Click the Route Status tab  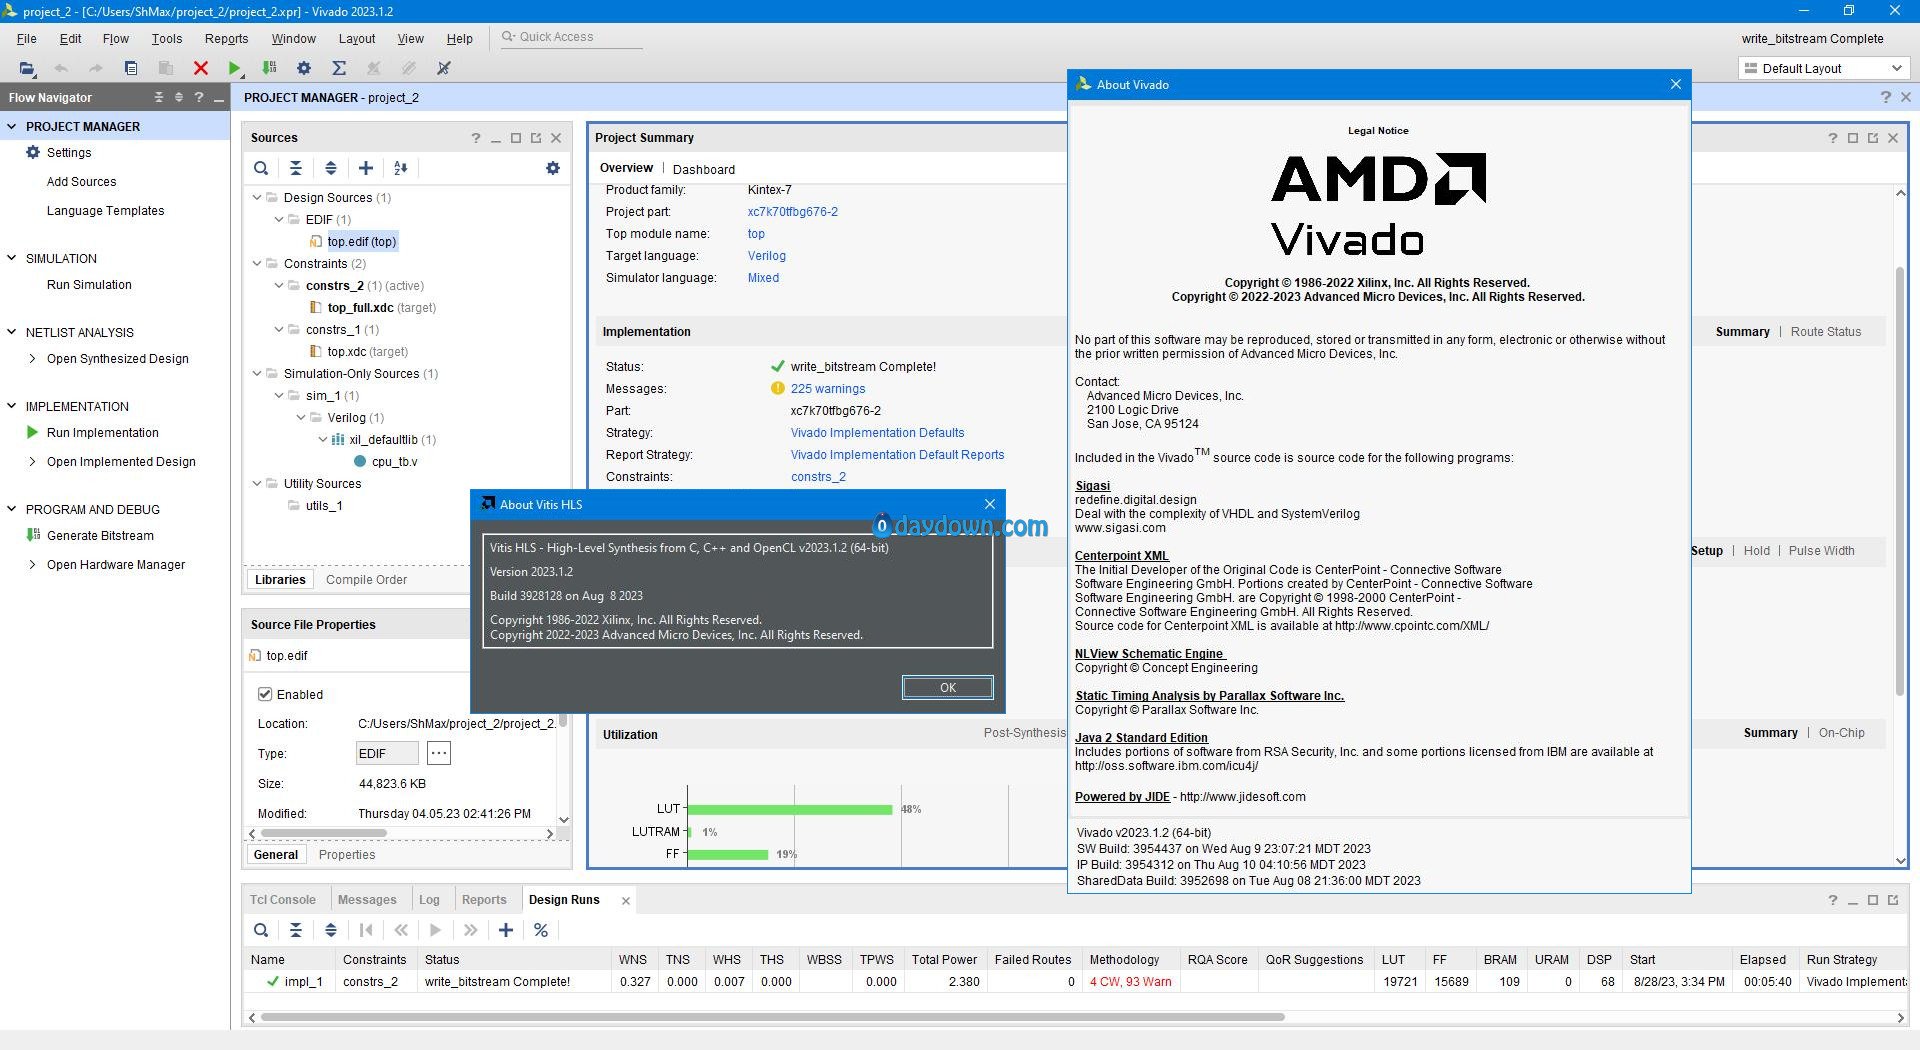pyautogui.click(x=1826, y=331)
